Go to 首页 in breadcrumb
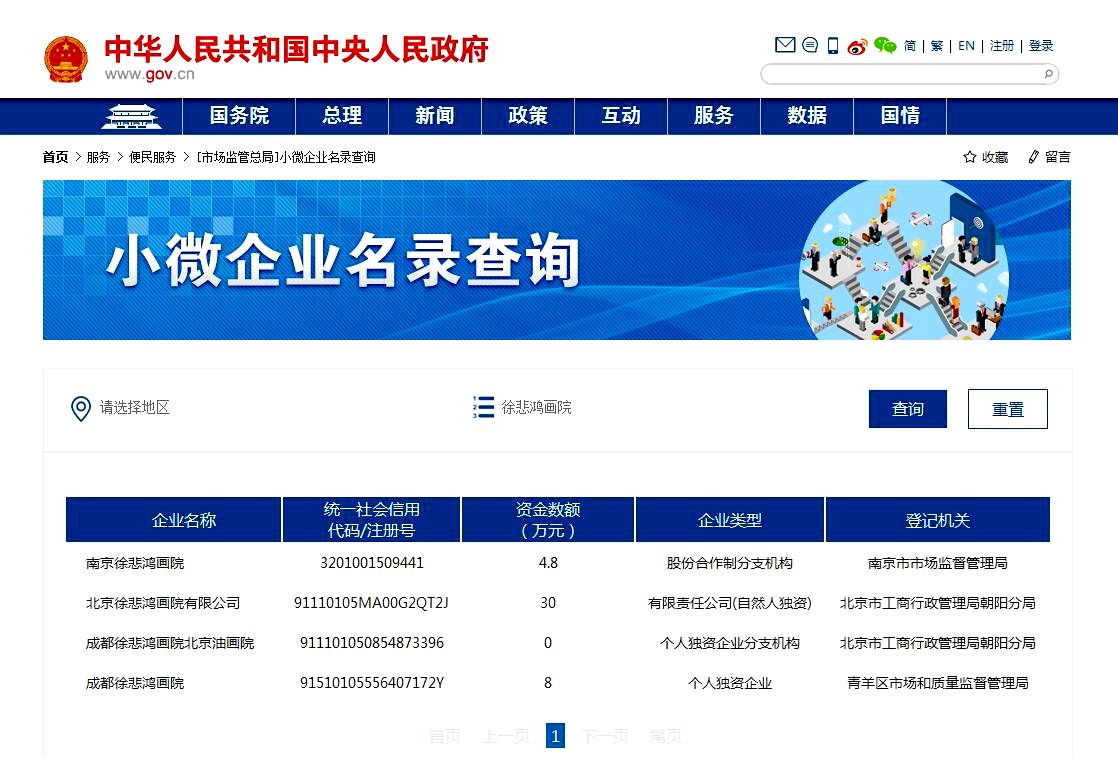 click(56, 157)
